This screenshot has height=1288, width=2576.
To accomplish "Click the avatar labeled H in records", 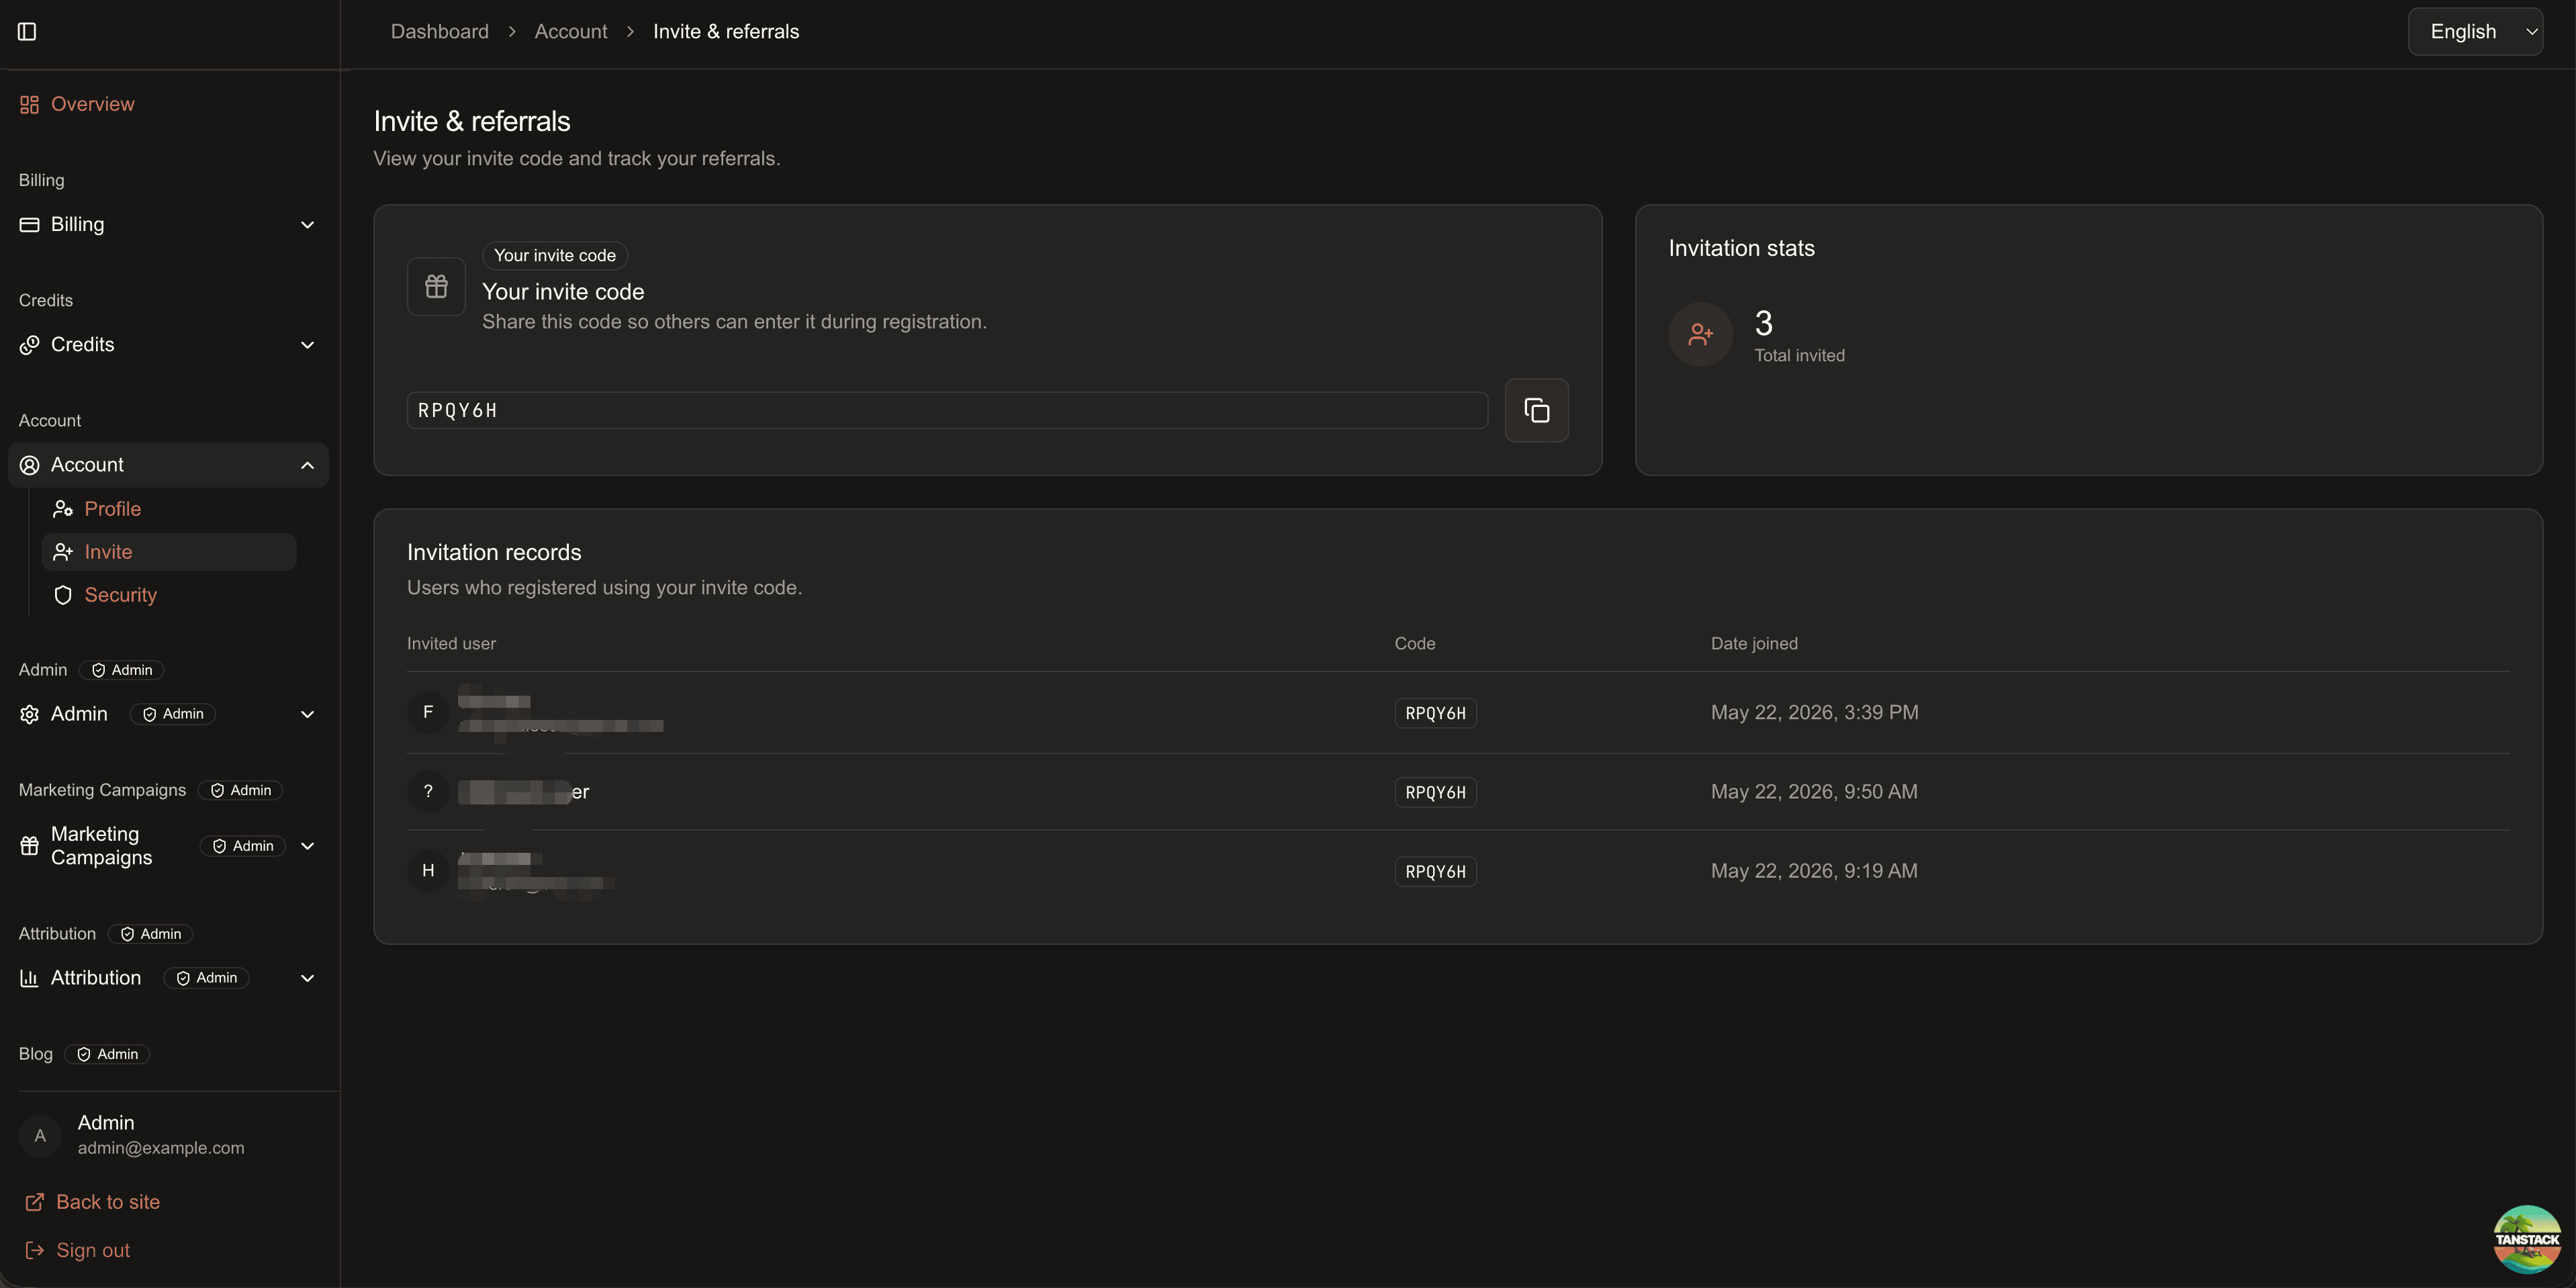I will pos(428,871).
